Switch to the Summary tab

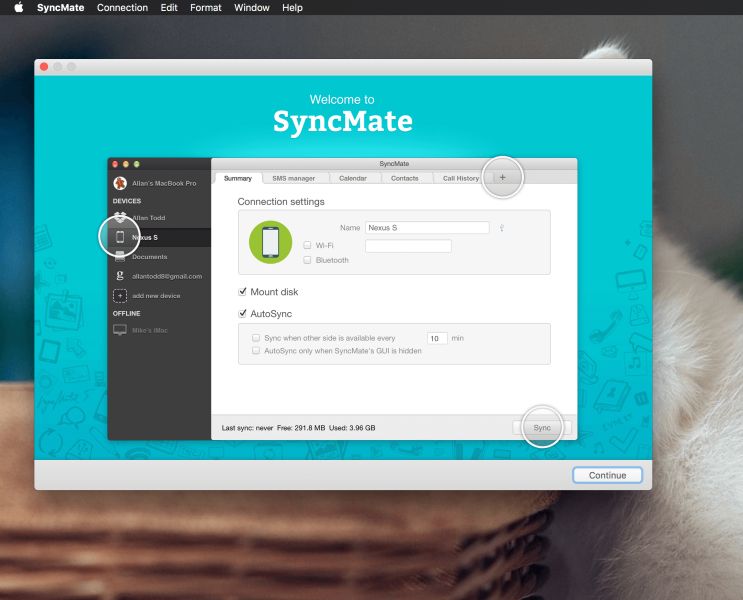[238, 178]
